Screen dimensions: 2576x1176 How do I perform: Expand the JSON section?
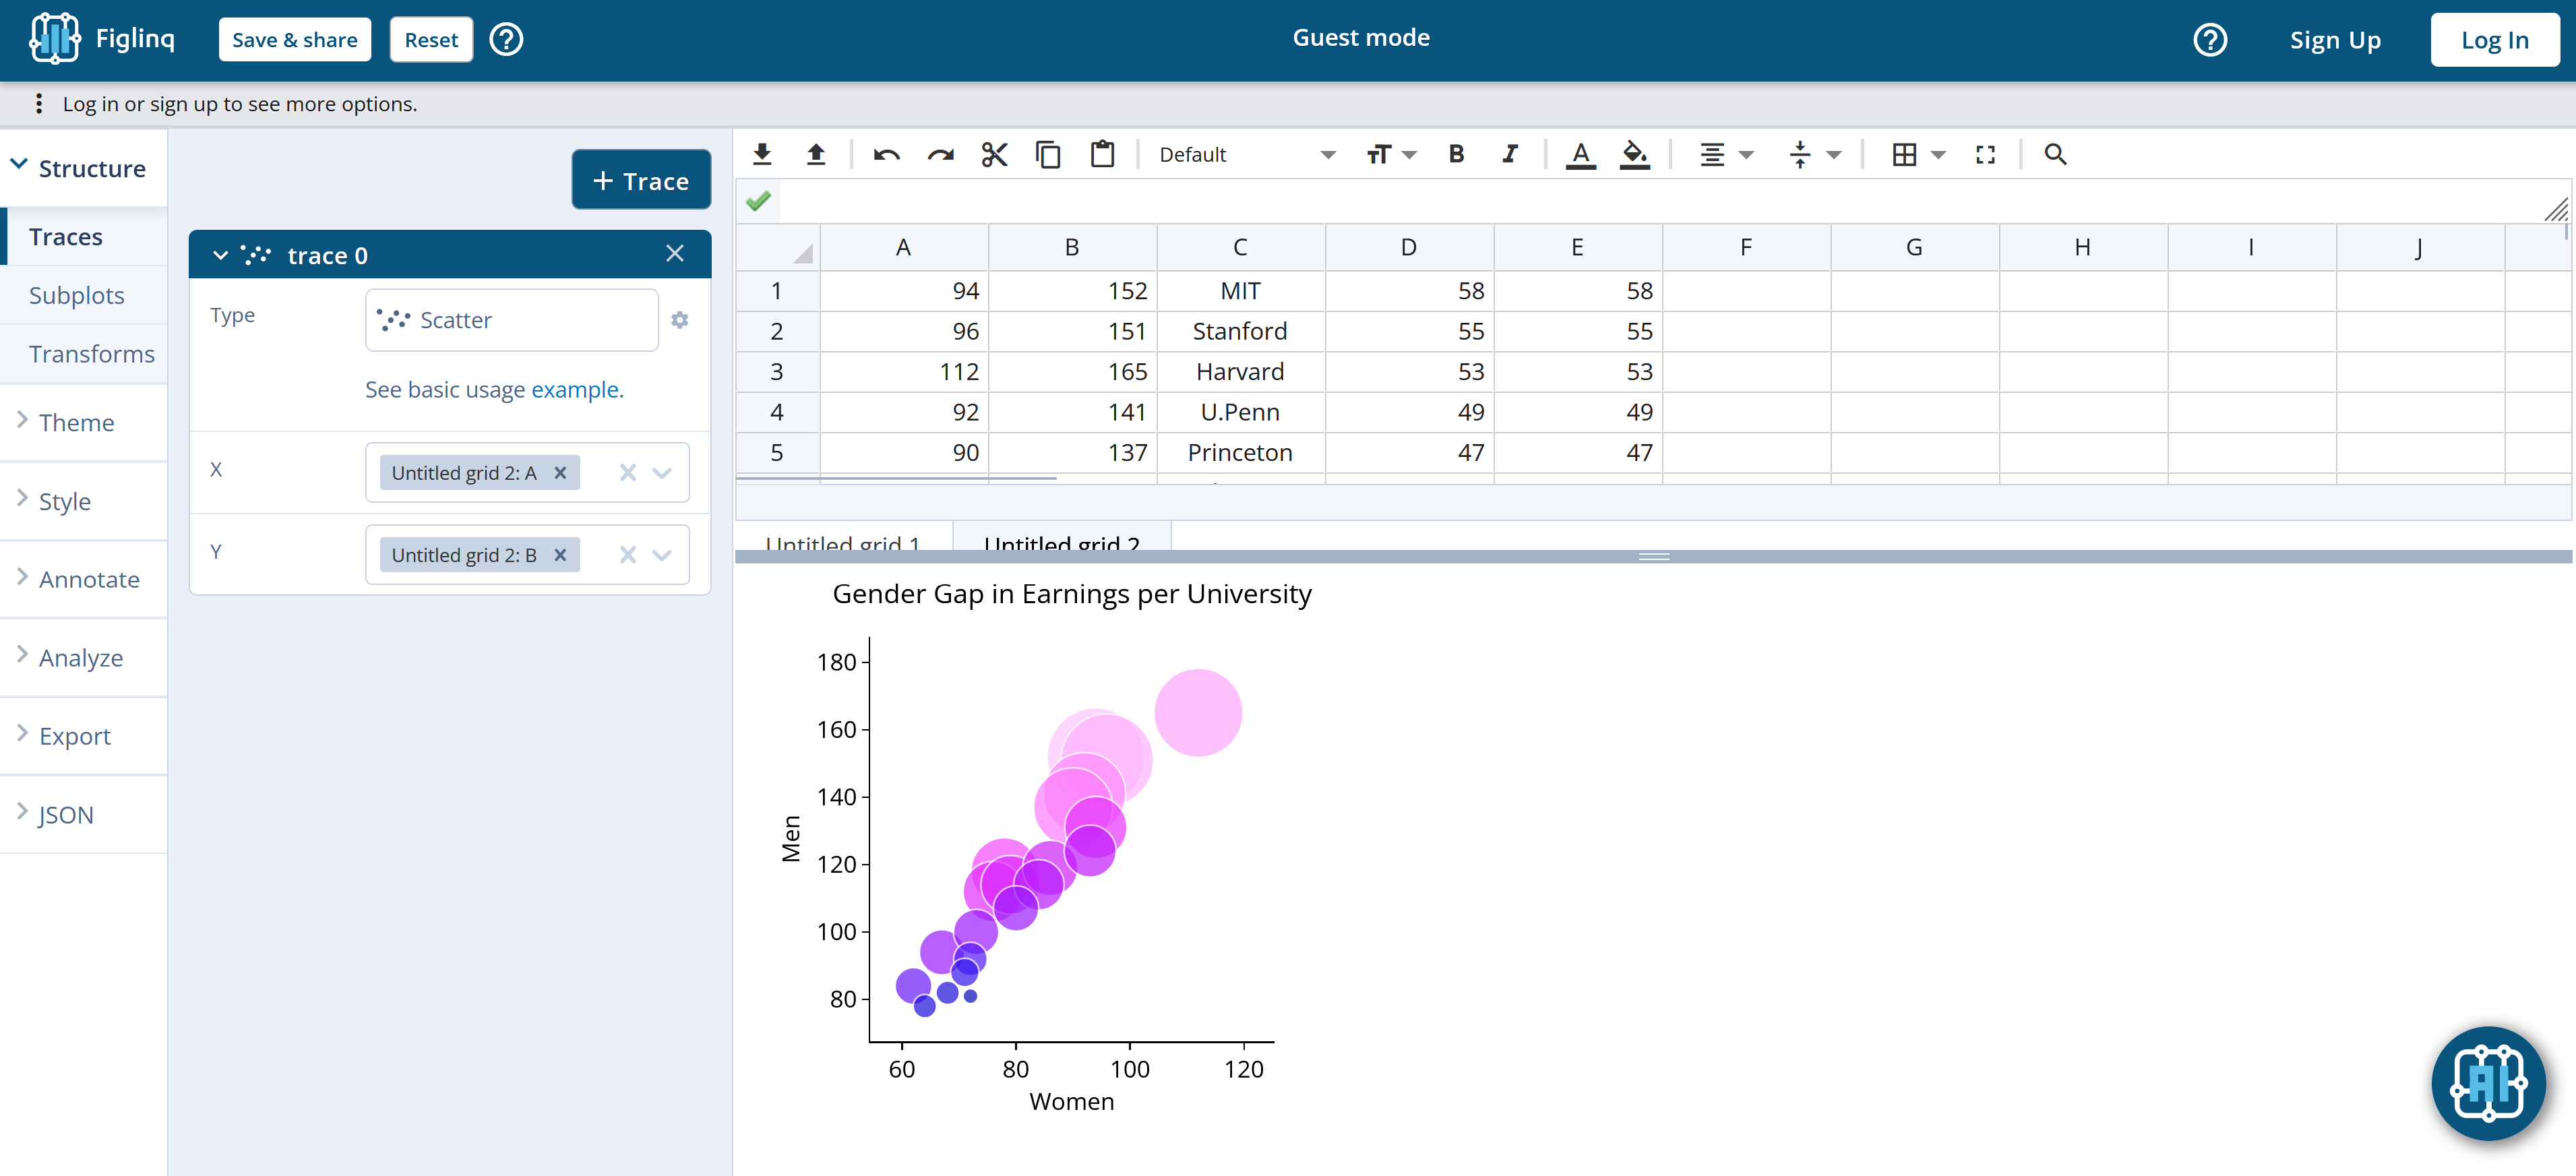point(83,814)
